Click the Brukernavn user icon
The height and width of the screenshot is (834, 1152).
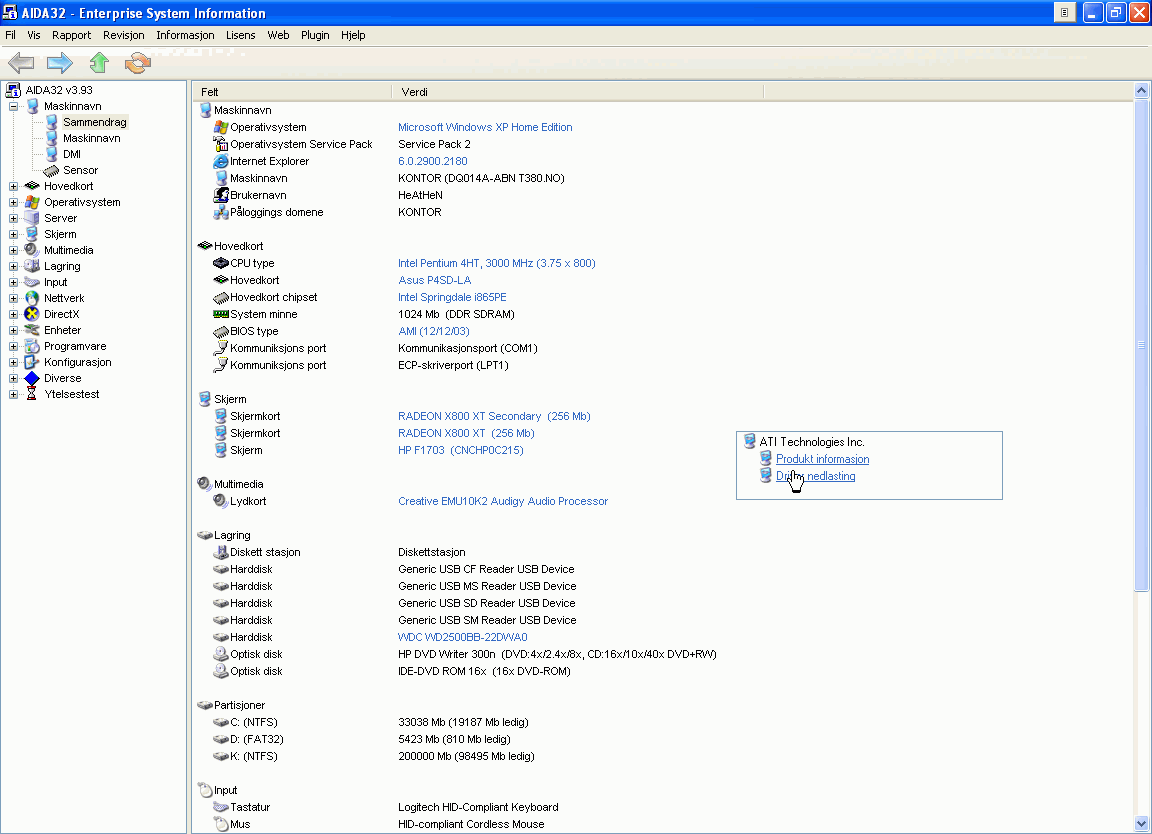(220, 195)
